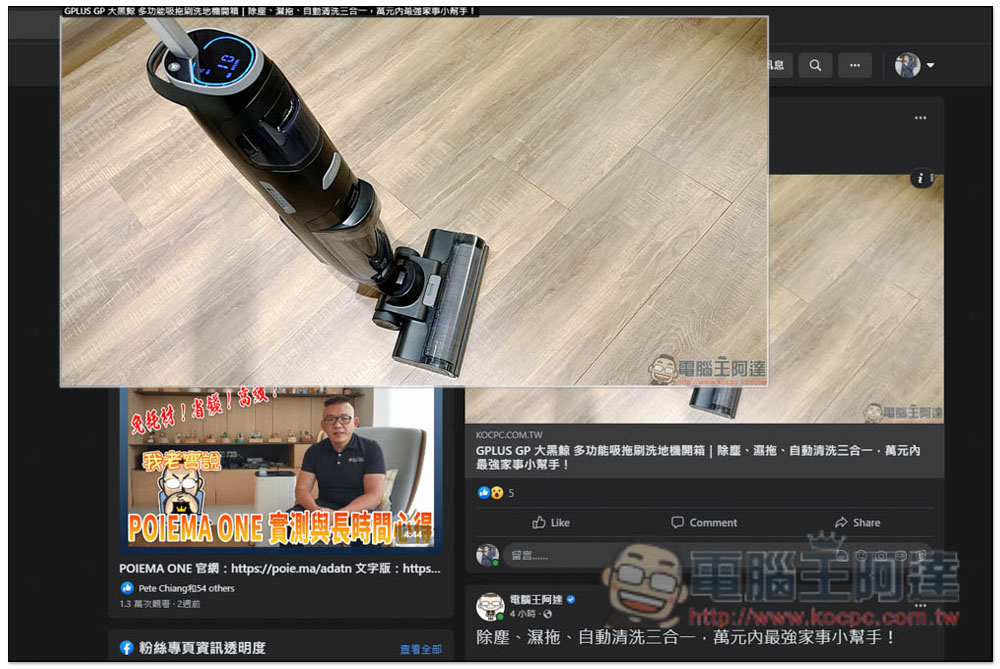This screenshot has height=669, width=1000.
Task: Click the blue verified badge beside 電腦王阿達
Action: pyautogui.click(x=571, y=599)
